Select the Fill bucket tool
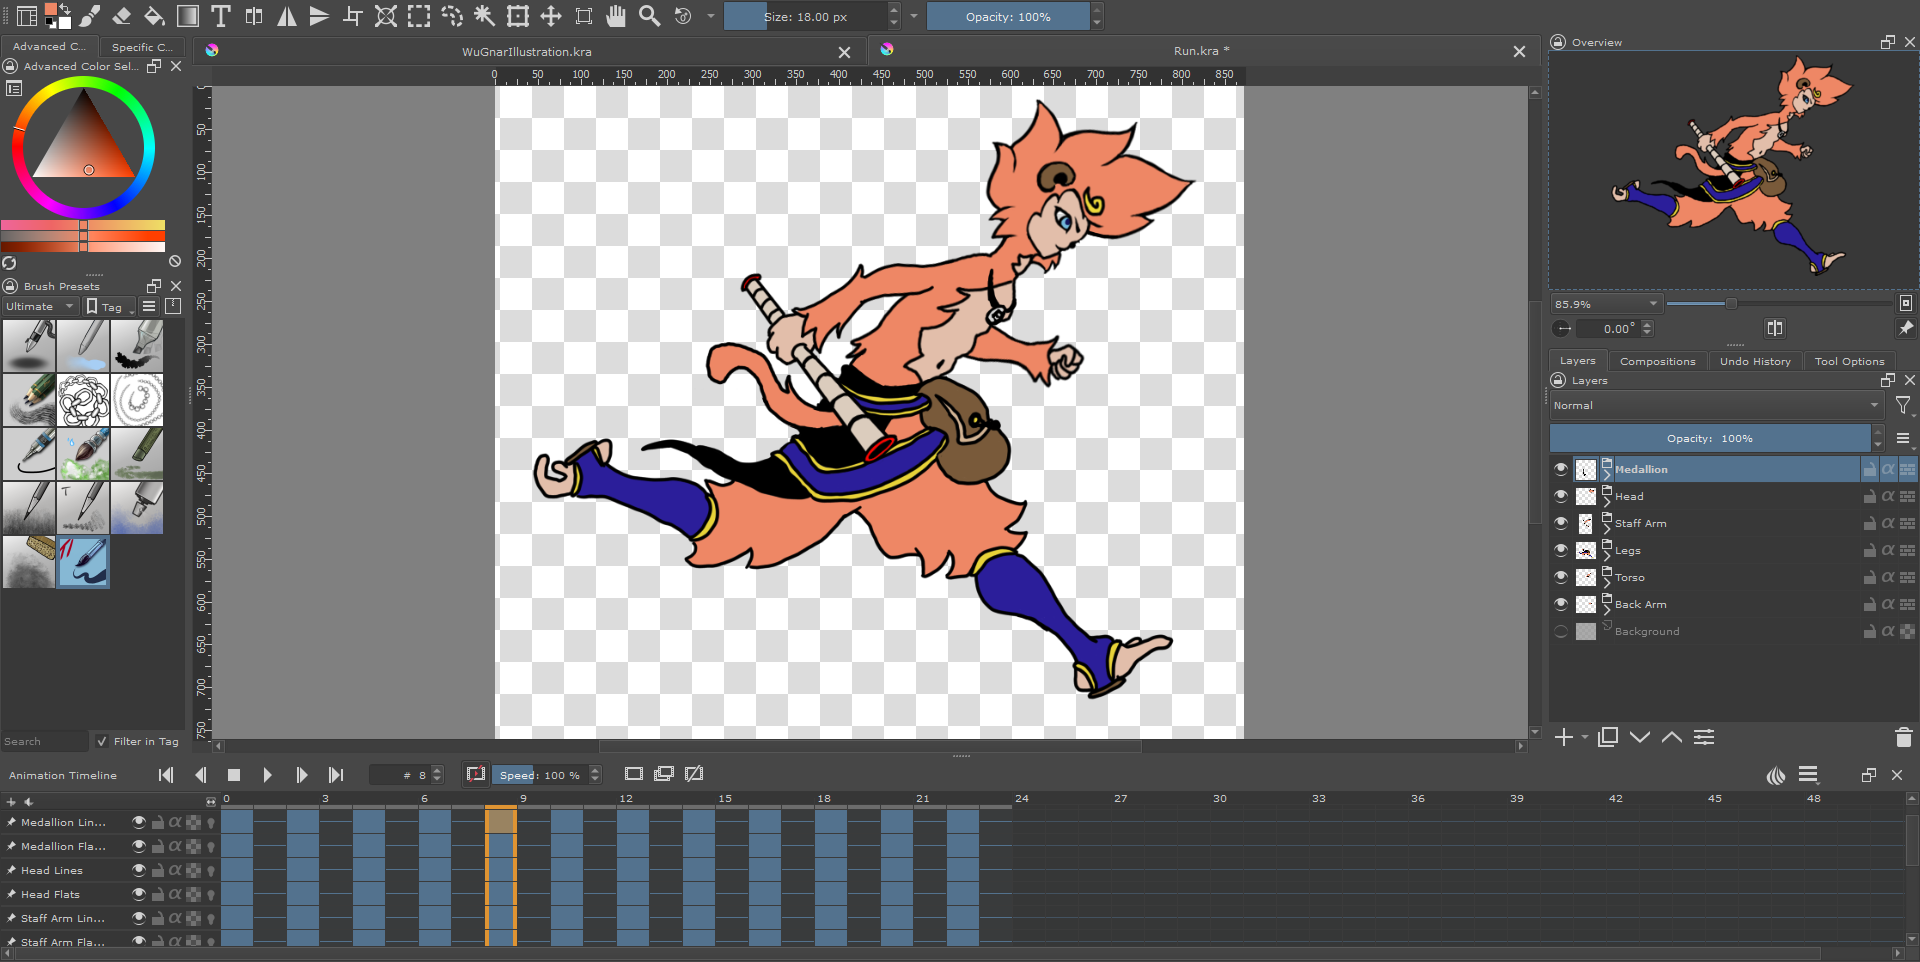Screen dimensions: 1920x962 [154, 16]
